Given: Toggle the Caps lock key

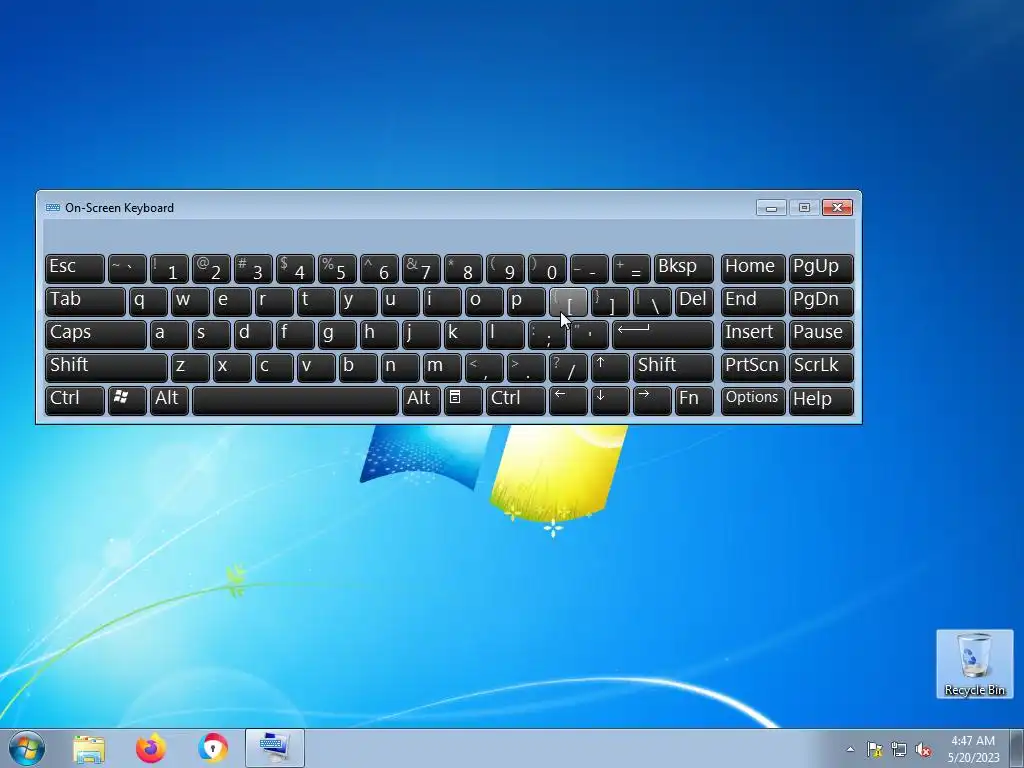Looking at the screenshot, I should click(x=95, y=334).
